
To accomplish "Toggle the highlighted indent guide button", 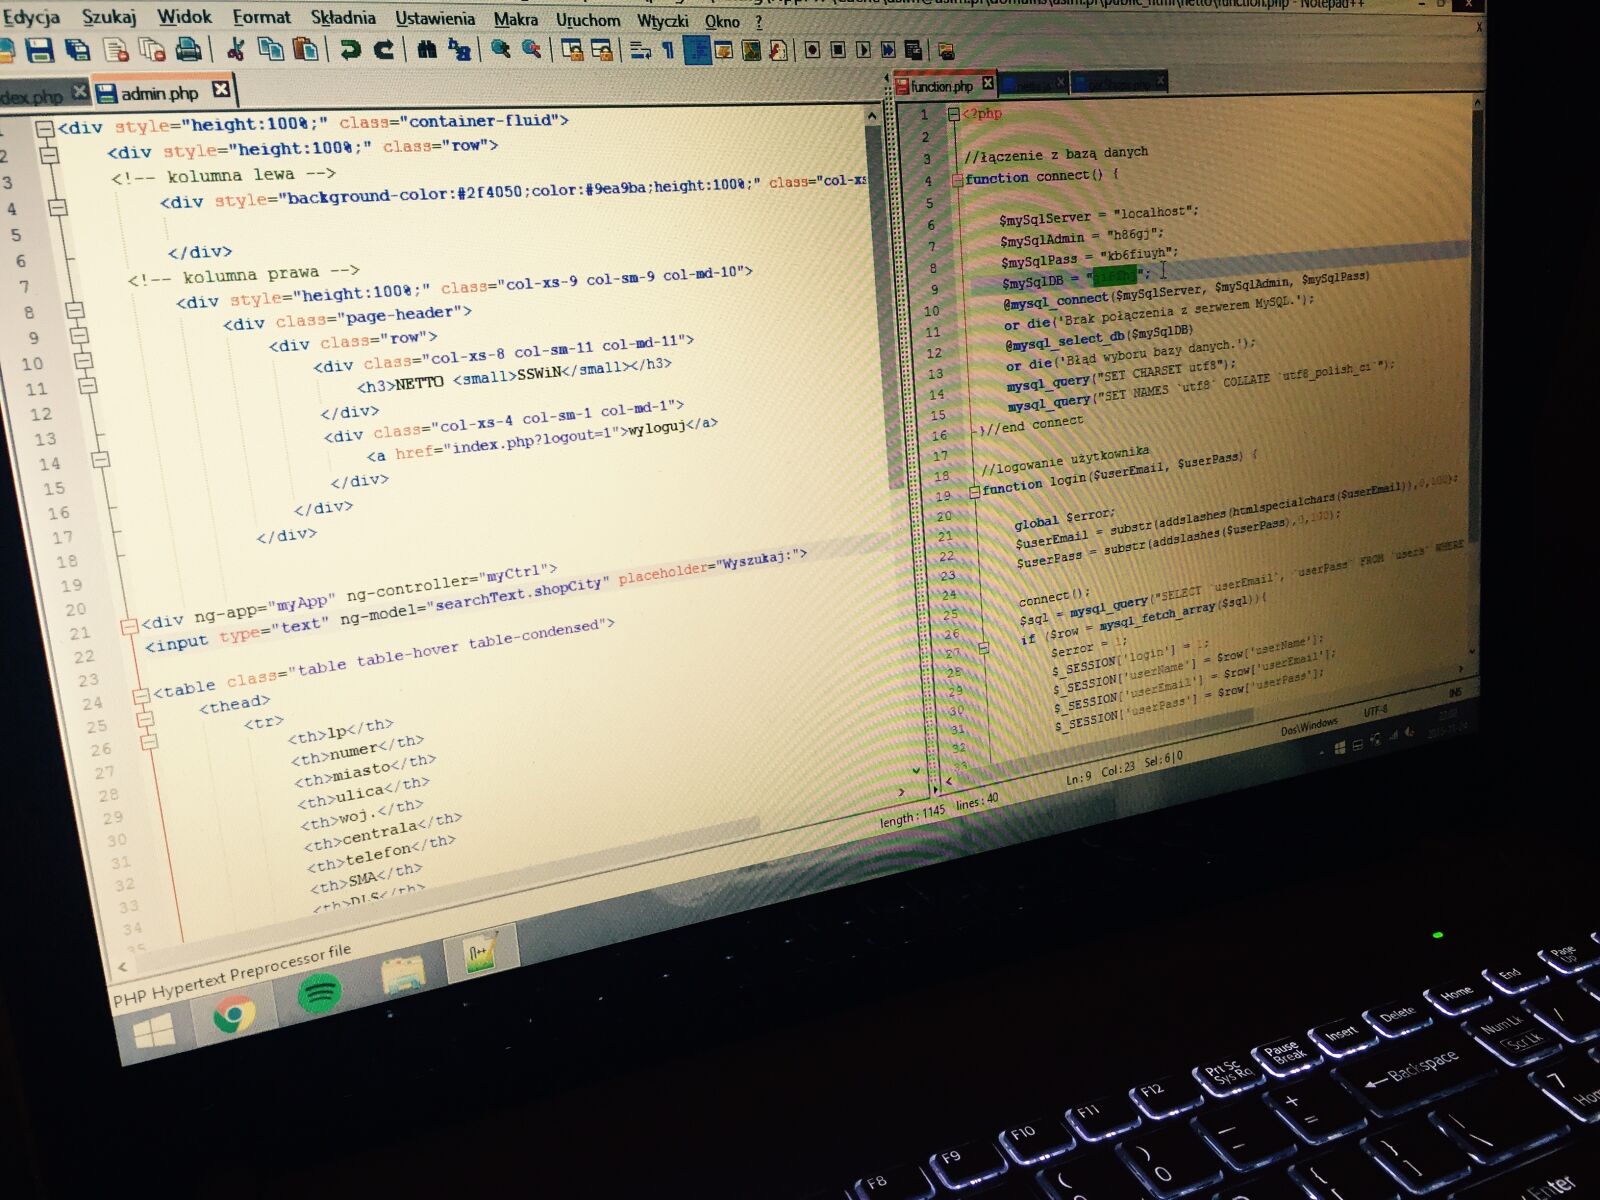I will pyautogui.click(x=697, y=49).
